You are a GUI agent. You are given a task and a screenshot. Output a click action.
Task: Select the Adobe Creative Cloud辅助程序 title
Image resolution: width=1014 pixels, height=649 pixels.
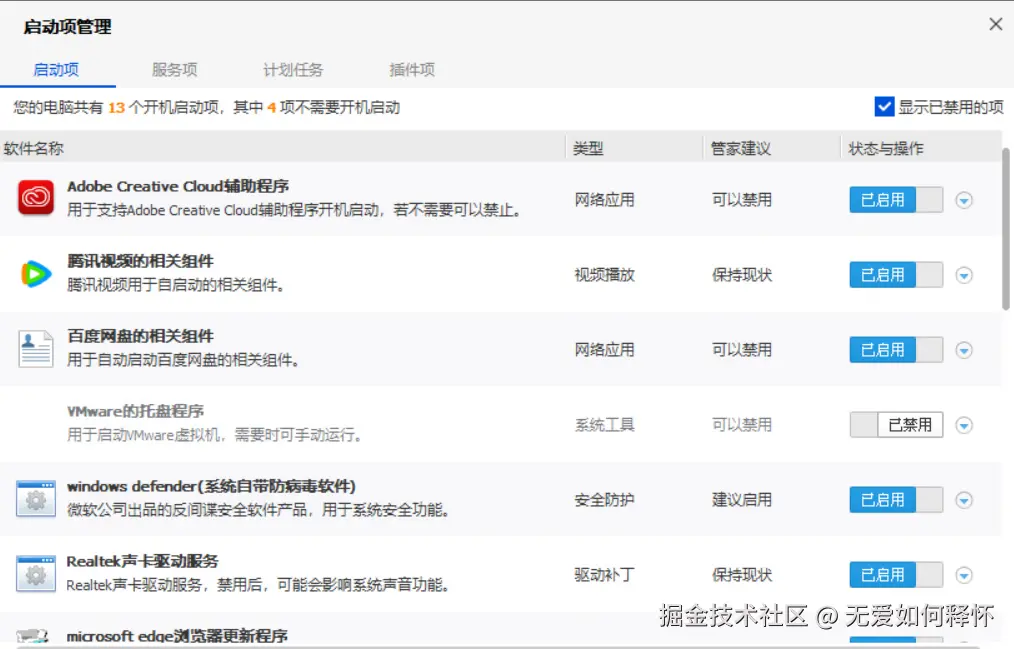click(x=178, y=186)
